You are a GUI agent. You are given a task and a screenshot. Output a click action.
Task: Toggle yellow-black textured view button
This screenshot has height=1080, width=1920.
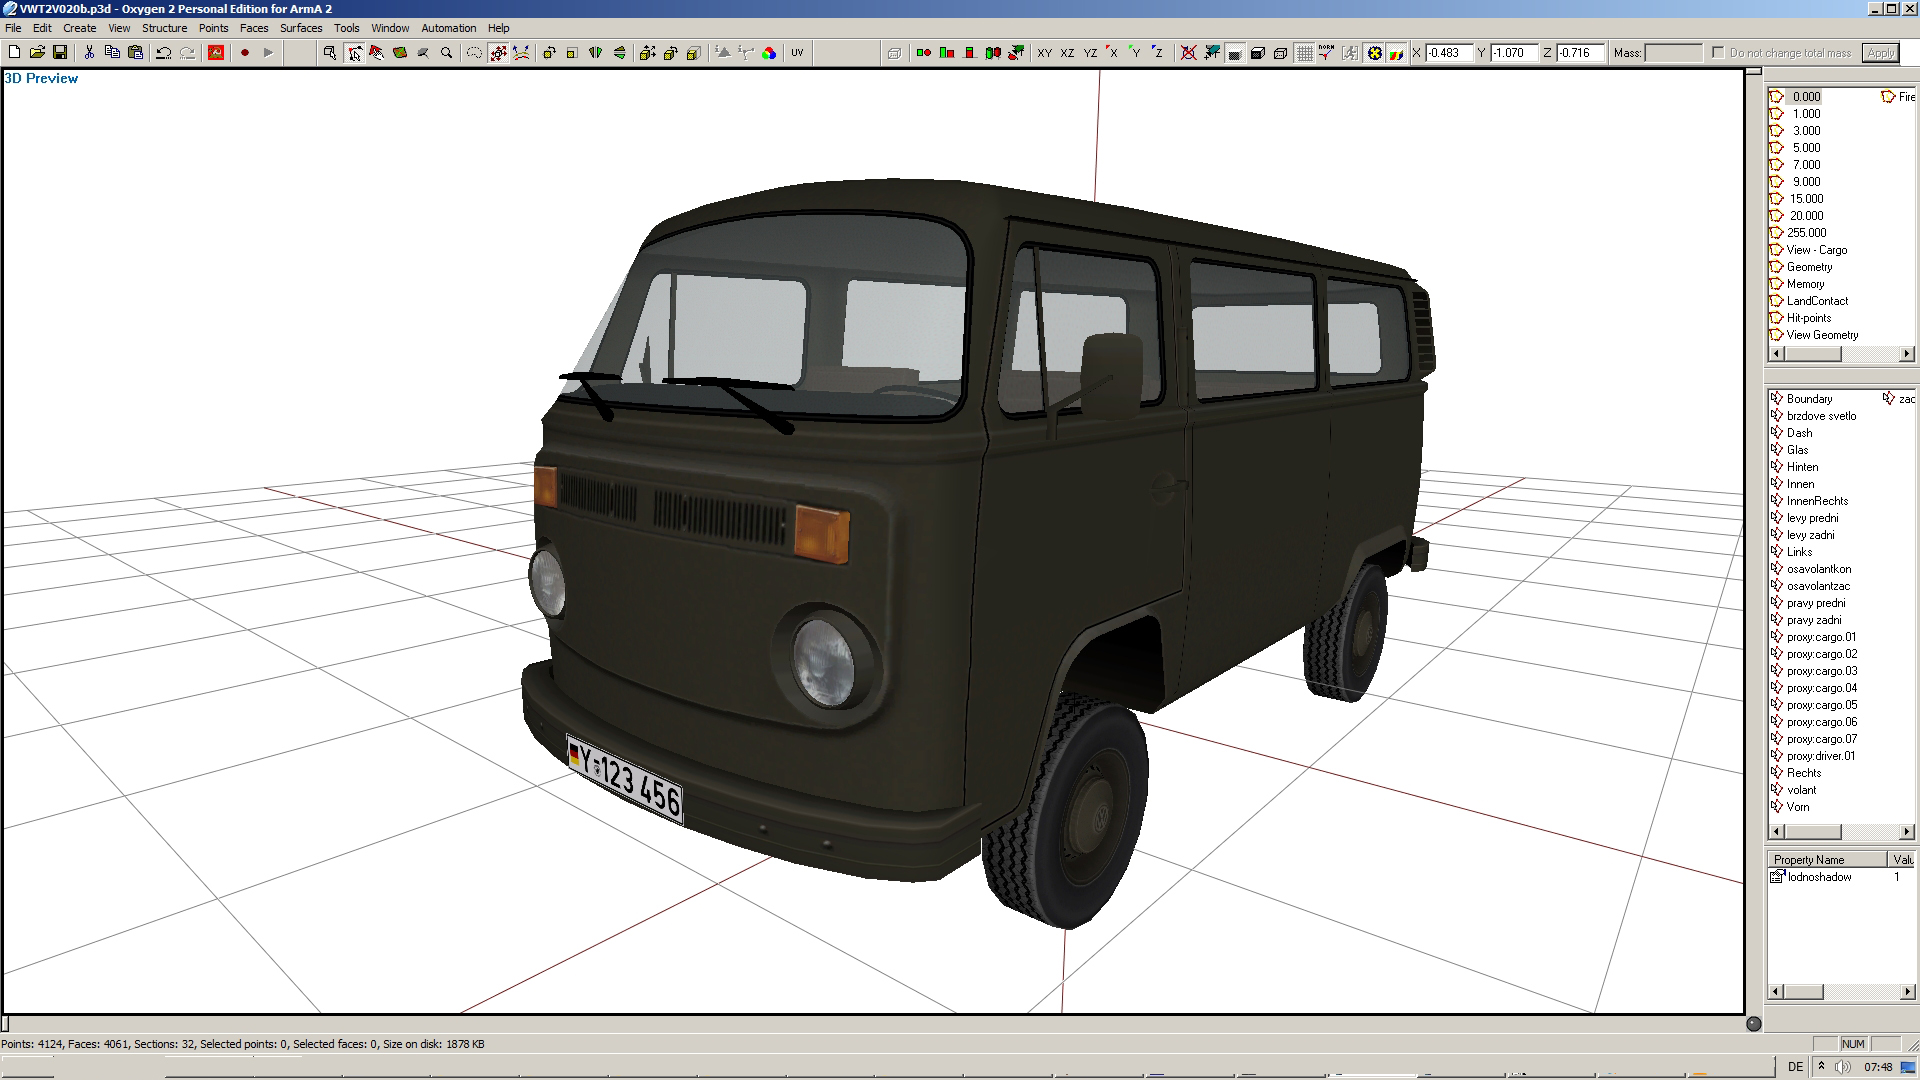[x=1375, y=53]
